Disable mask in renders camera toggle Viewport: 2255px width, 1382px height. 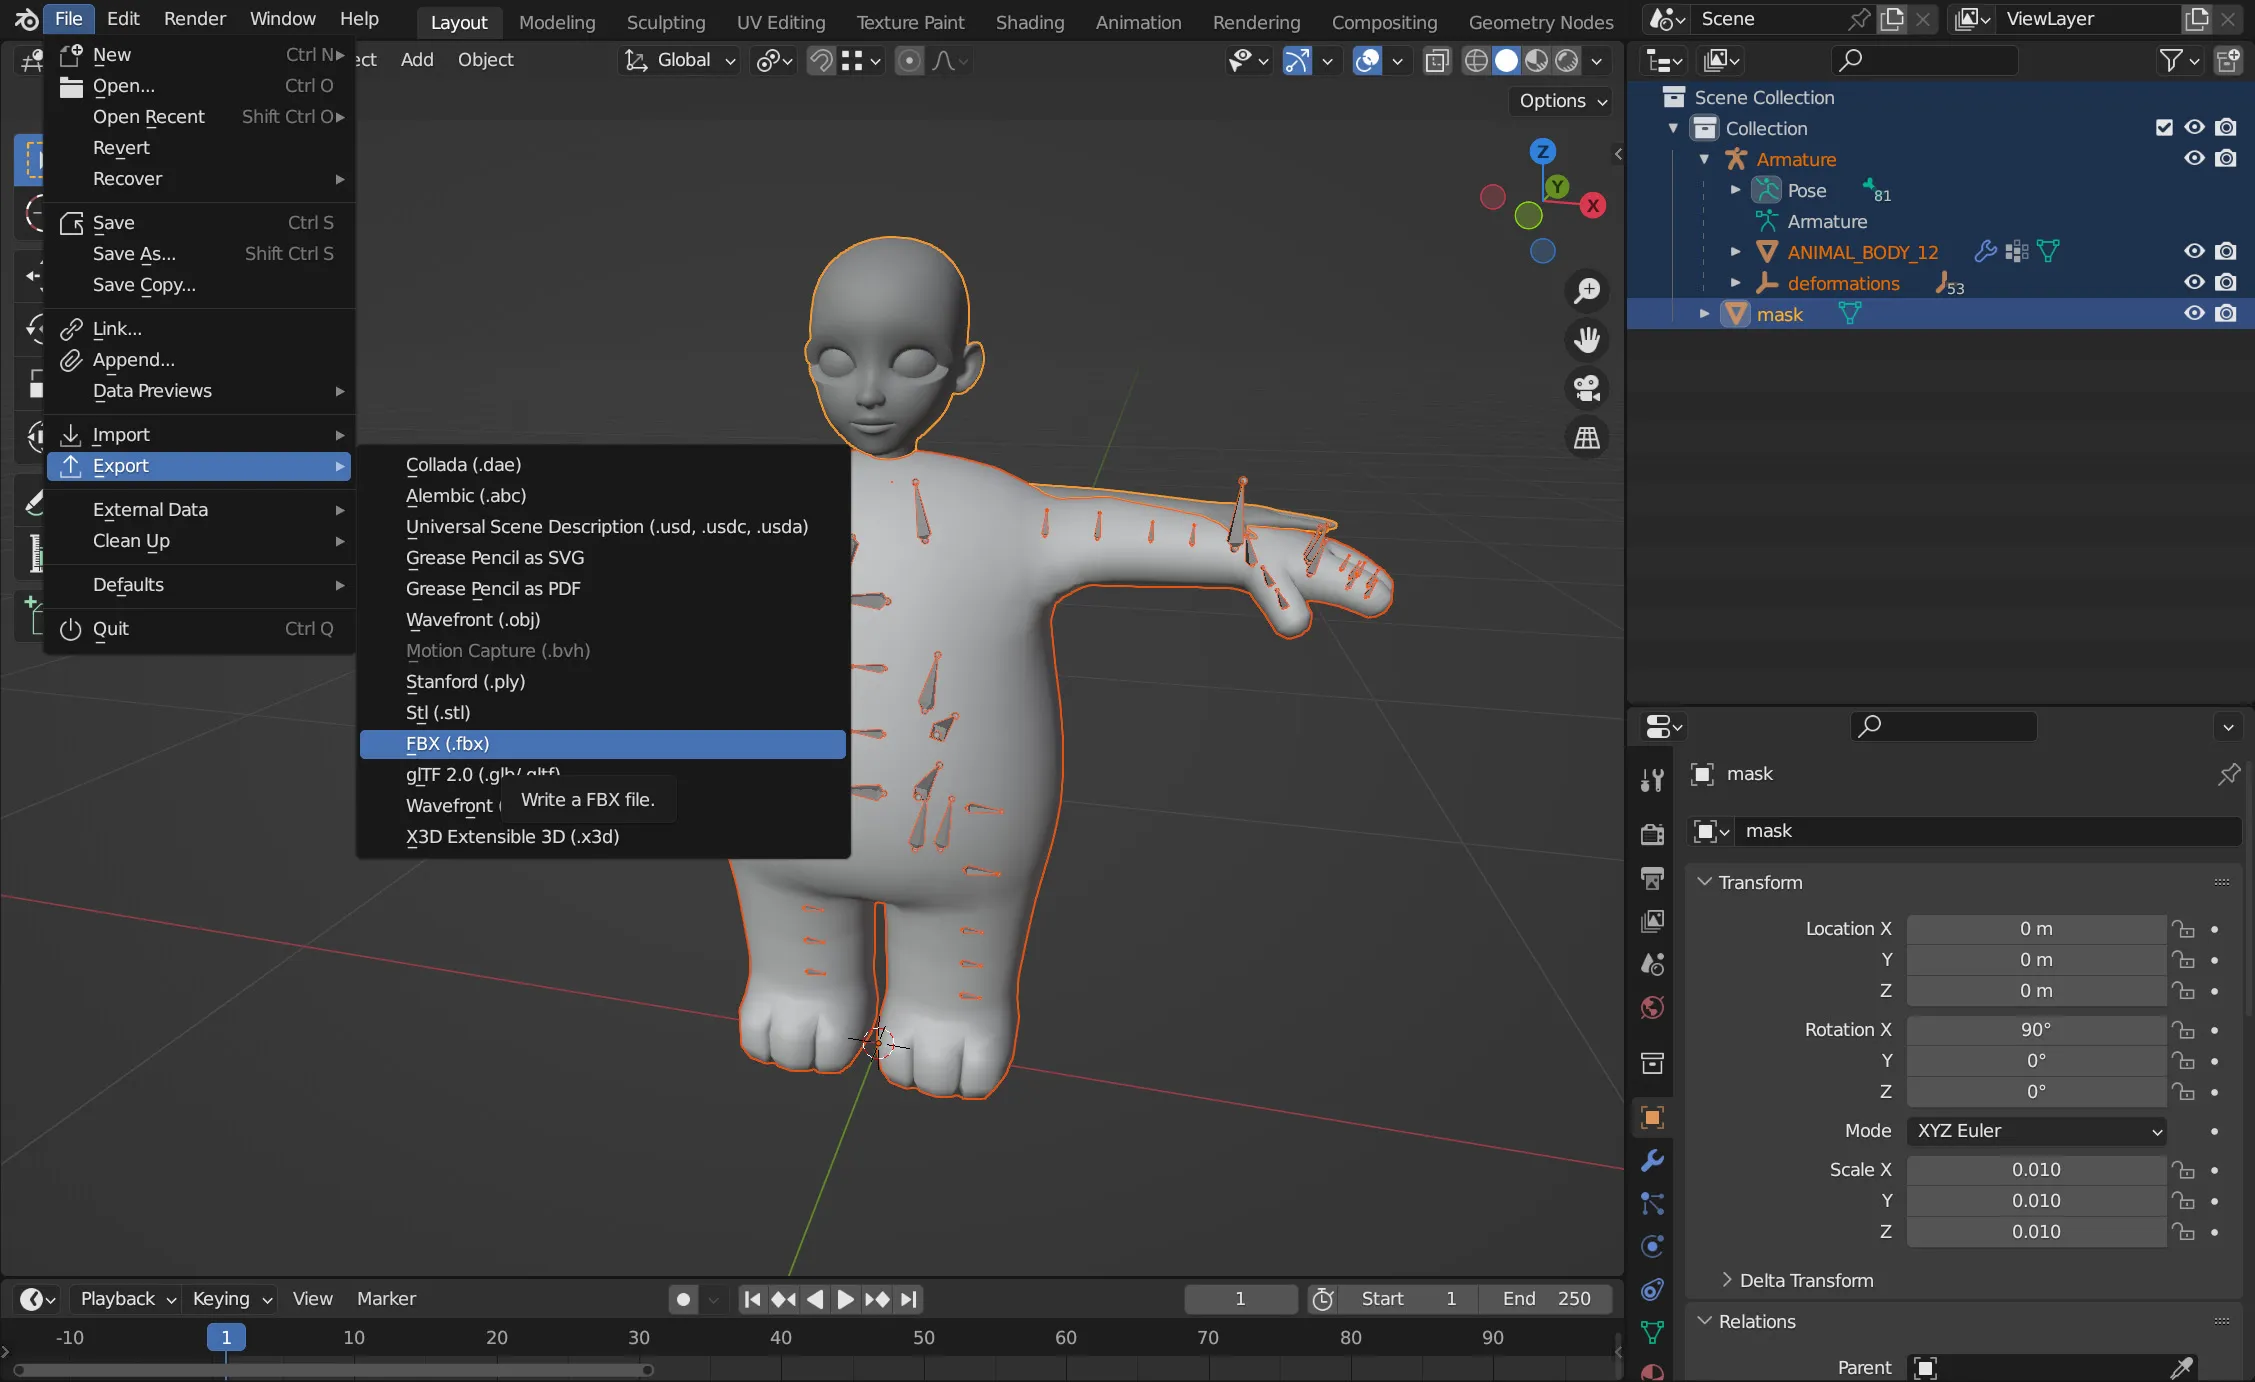point(2226,313)
